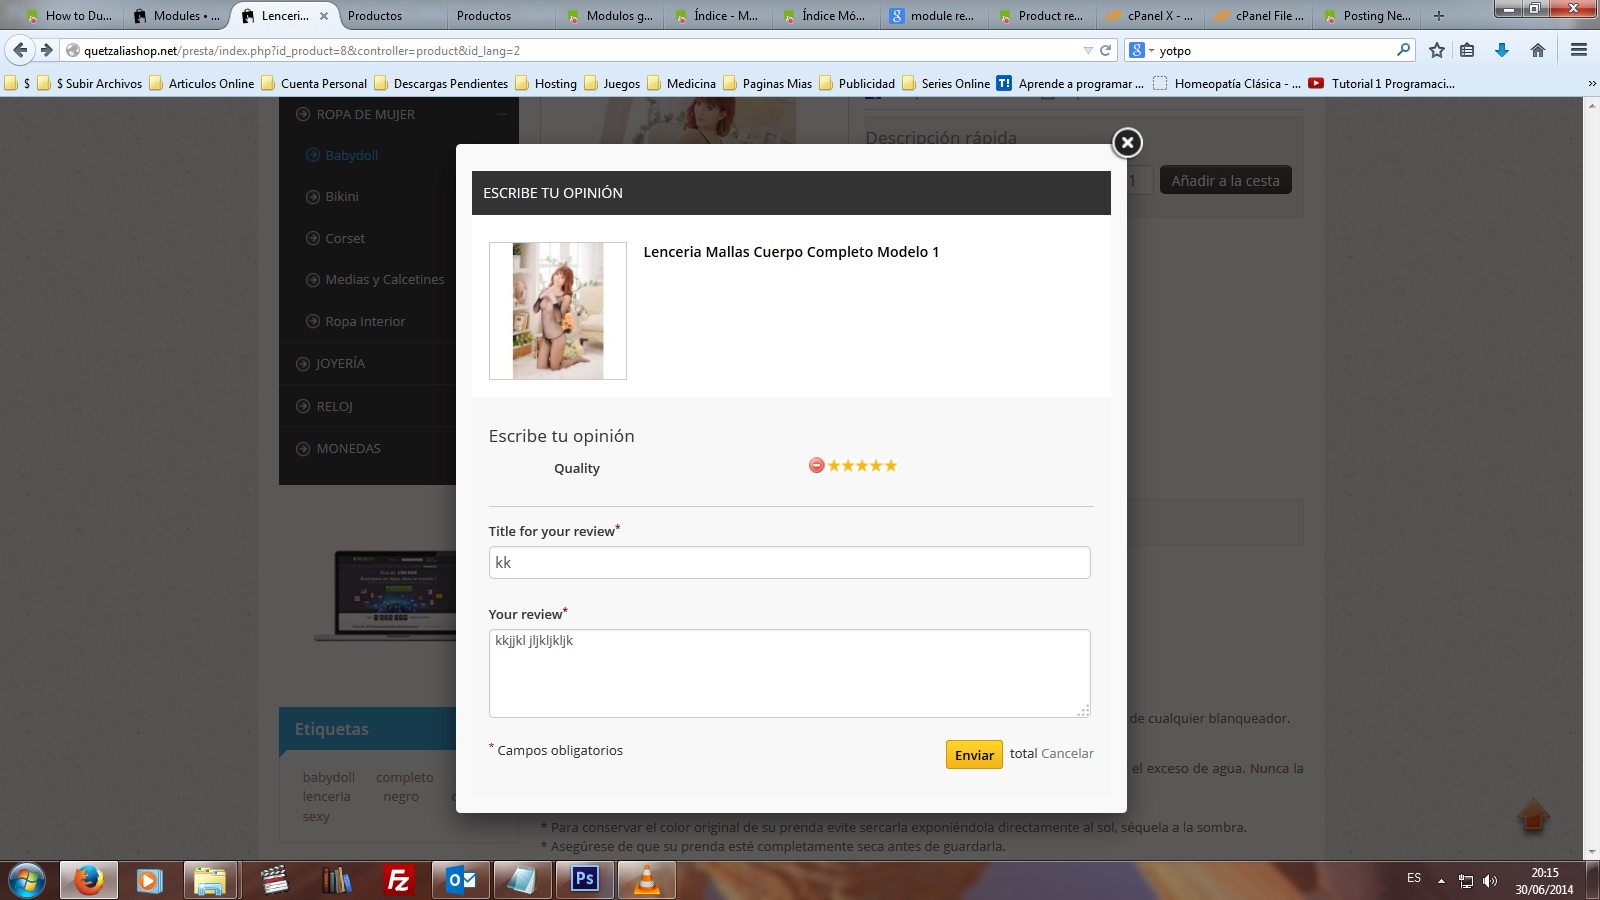Rate Quality with the third star

[x=862, y=465]
